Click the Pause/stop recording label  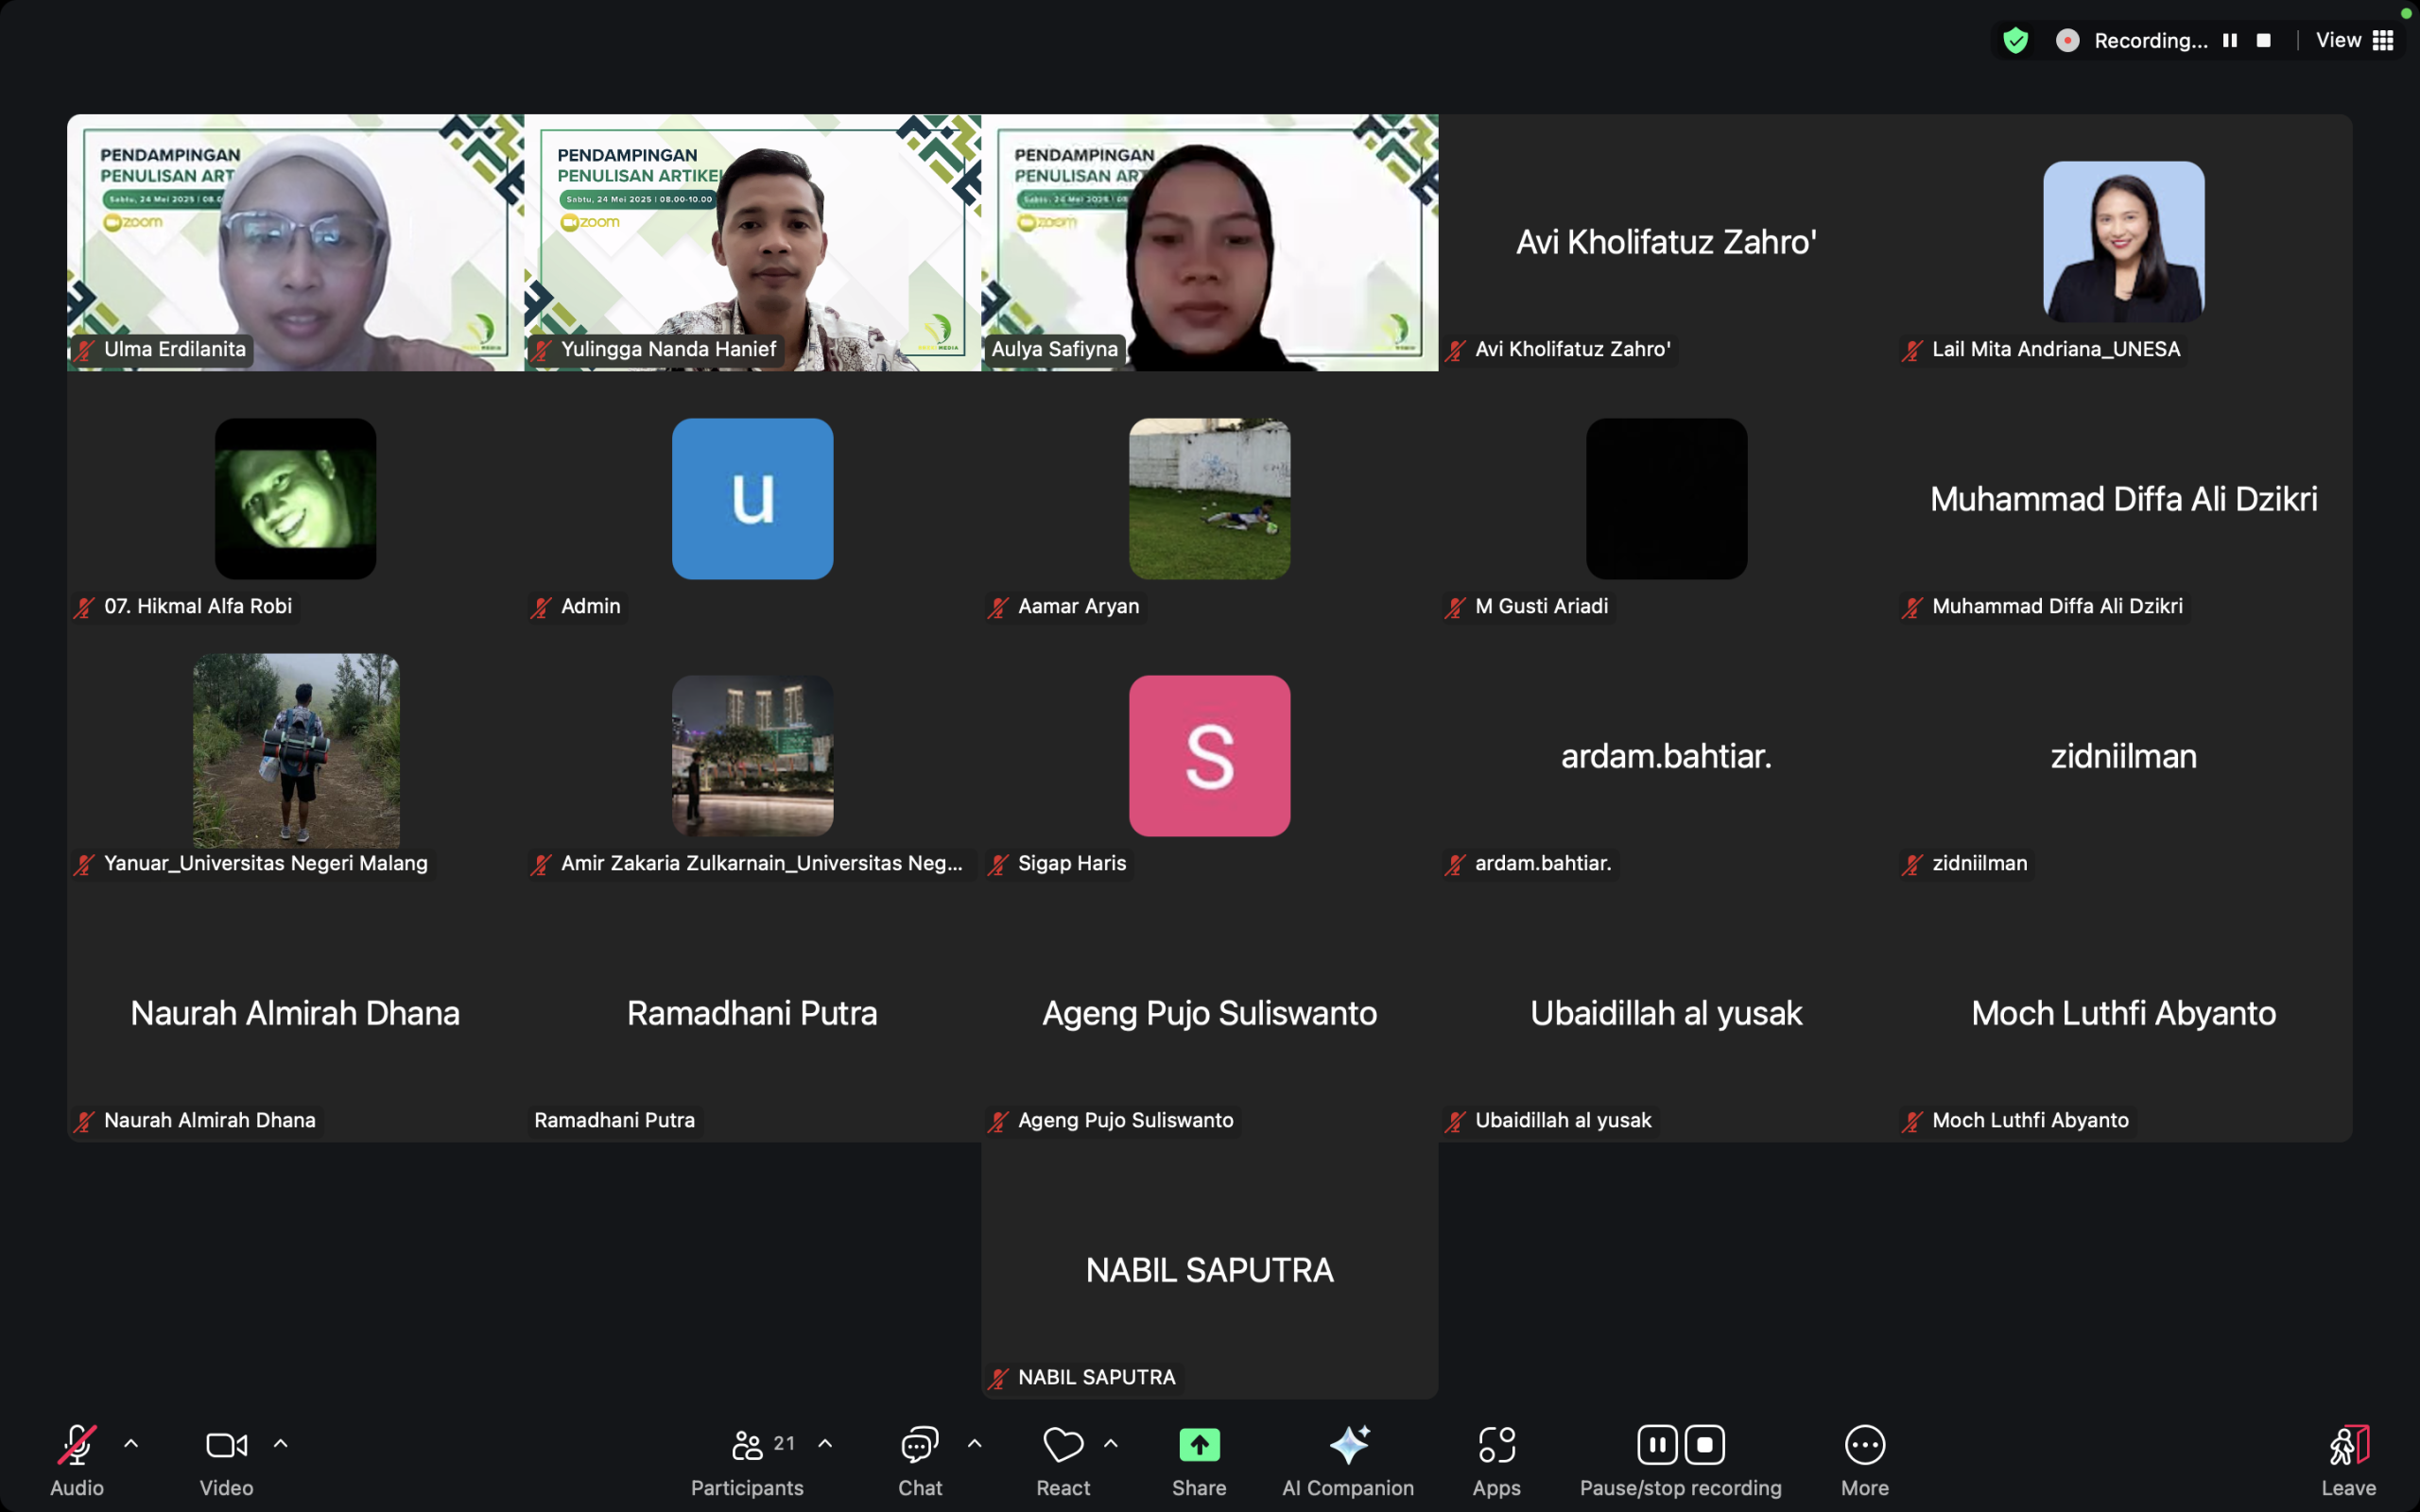click(1680, 1487)
